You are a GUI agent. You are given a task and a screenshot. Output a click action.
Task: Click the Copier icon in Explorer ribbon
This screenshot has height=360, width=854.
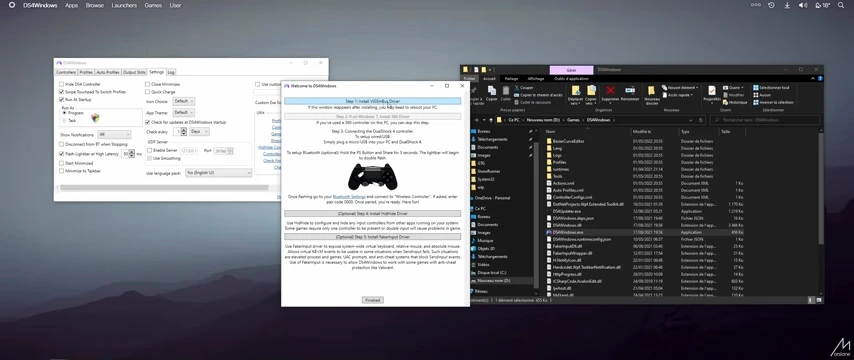[492, 90]
